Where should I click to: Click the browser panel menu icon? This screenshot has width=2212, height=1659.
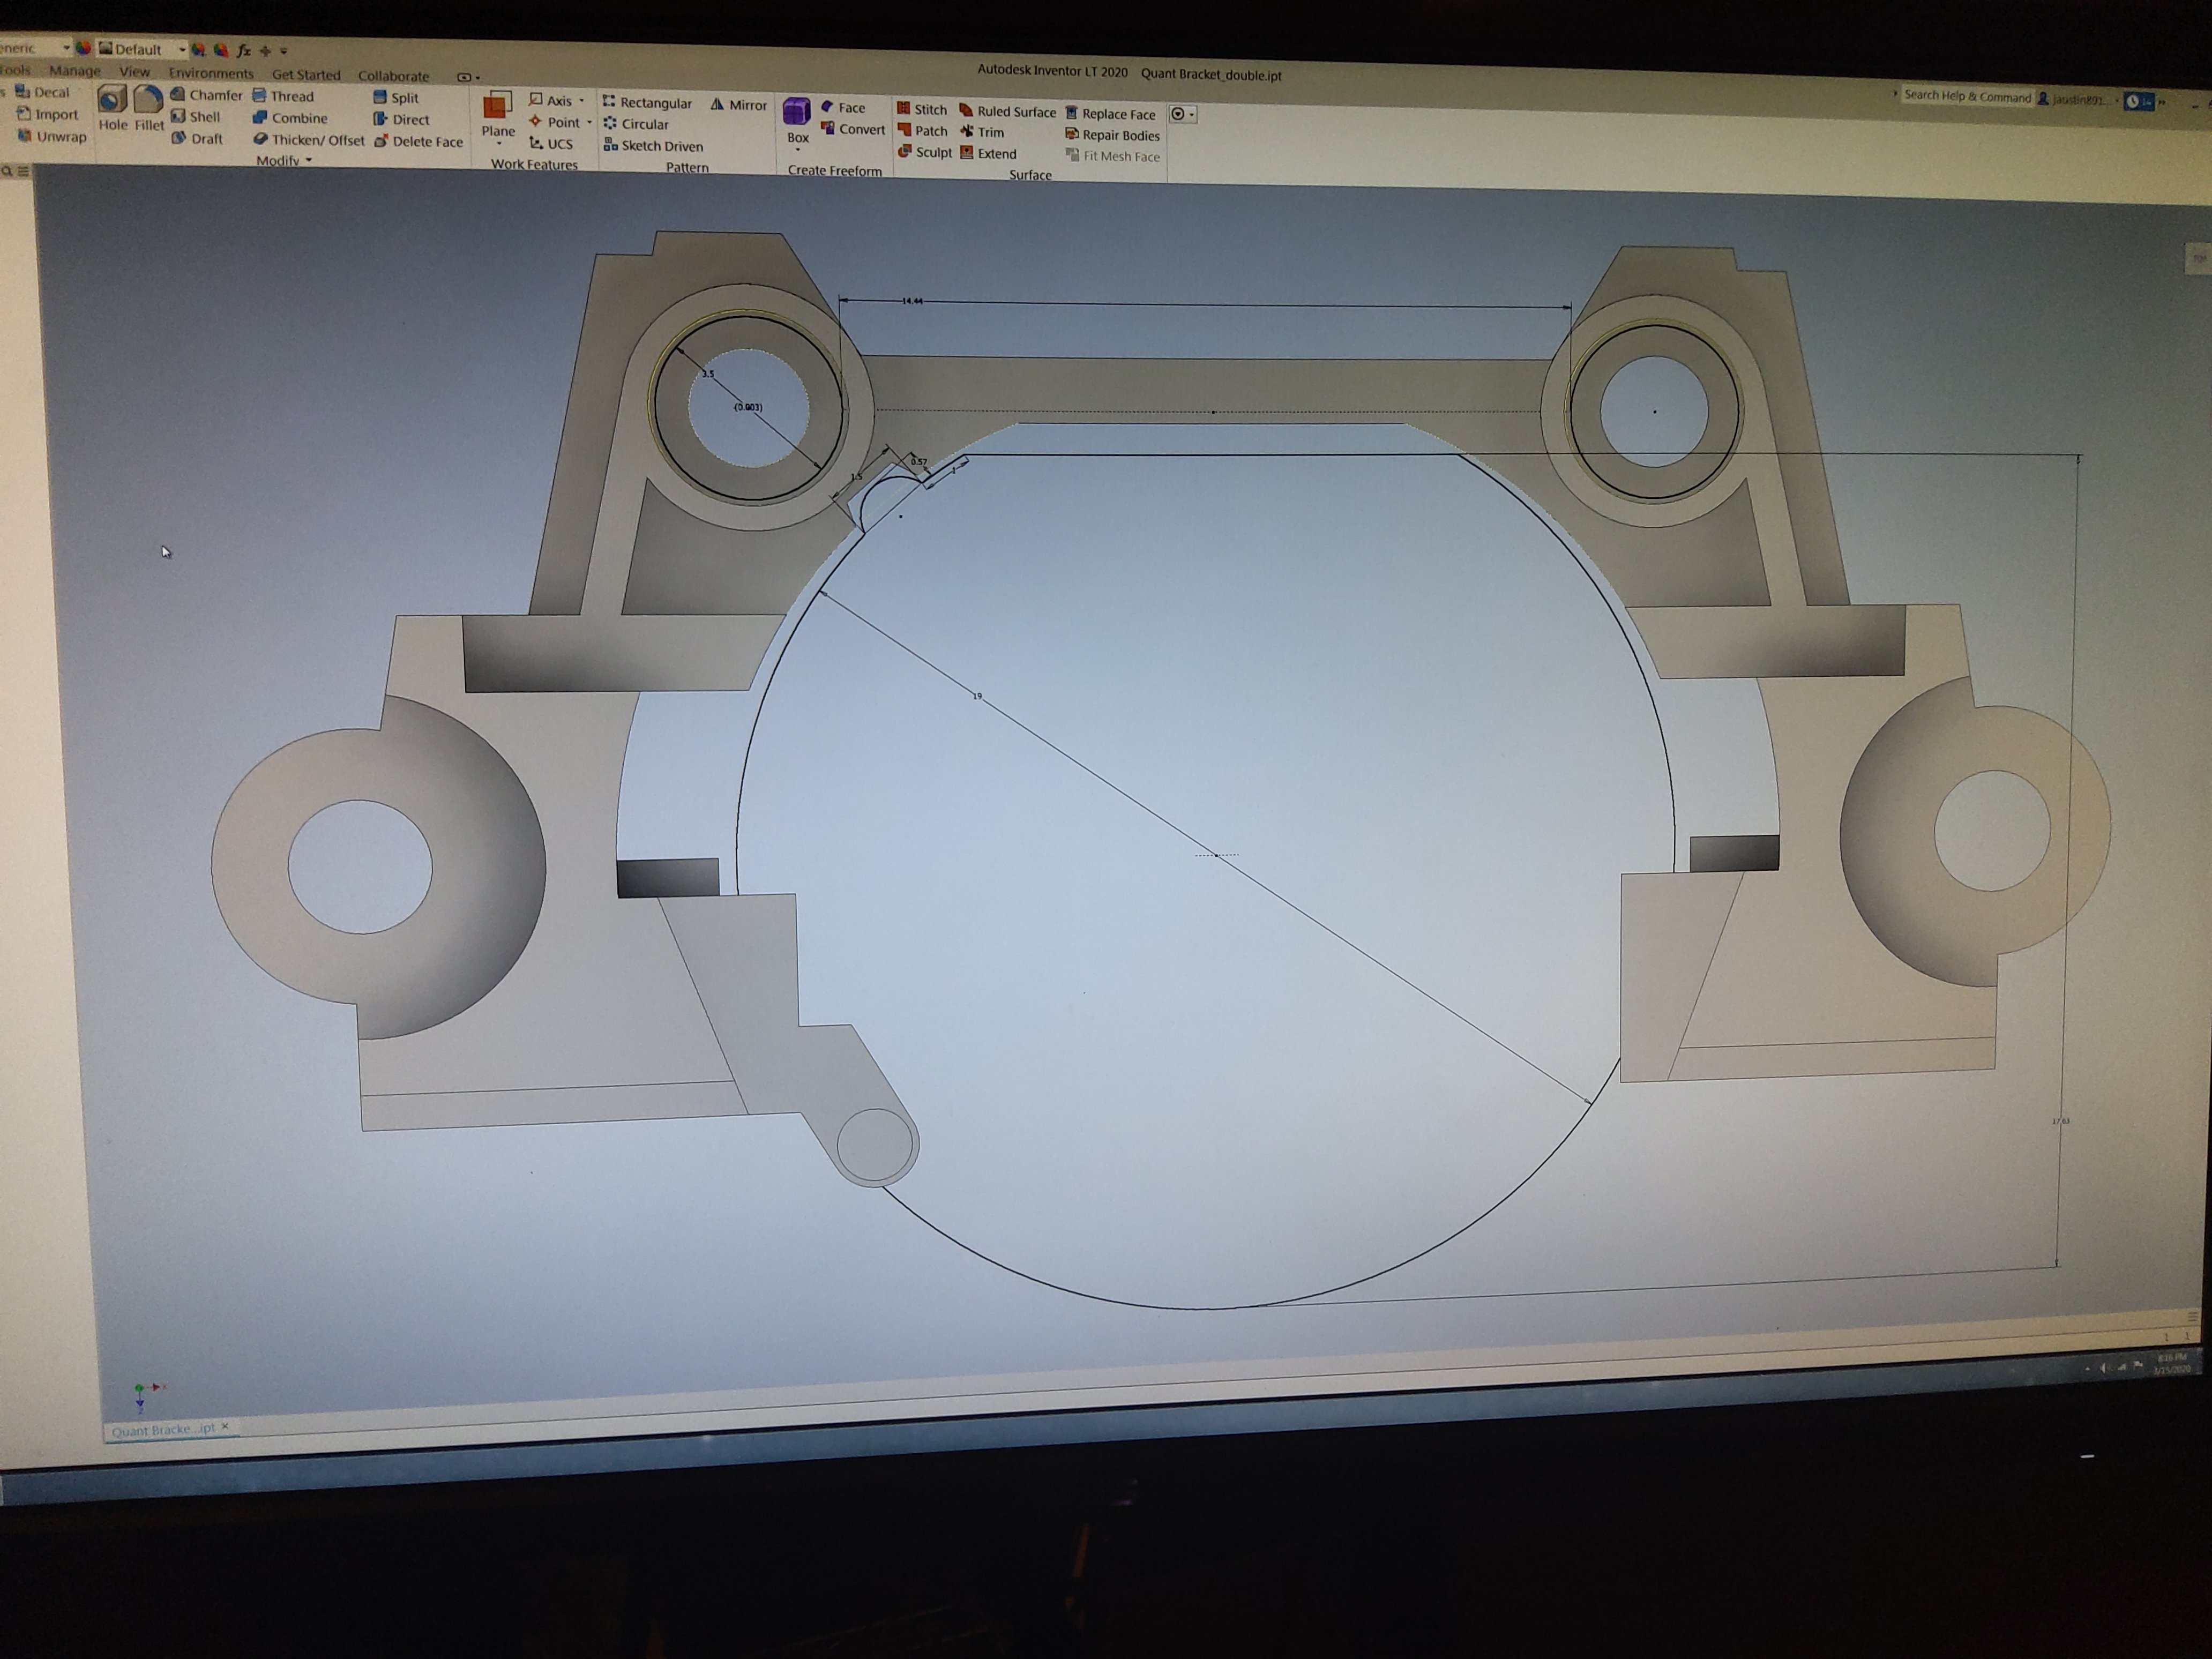[23, 171]
